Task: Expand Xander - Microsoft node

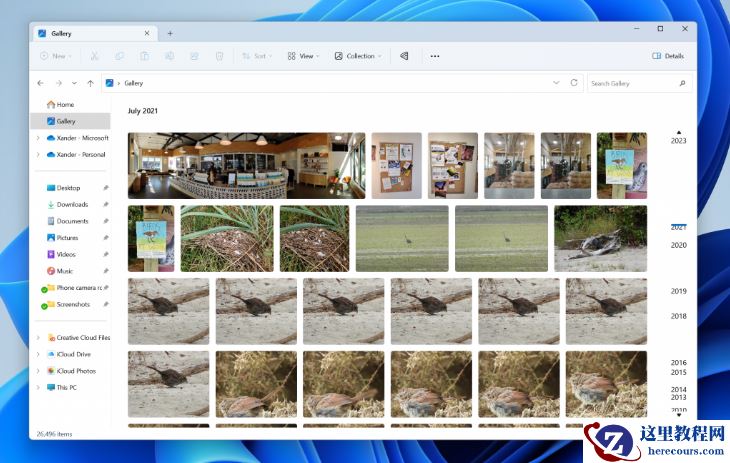Action: coord(38,138)
